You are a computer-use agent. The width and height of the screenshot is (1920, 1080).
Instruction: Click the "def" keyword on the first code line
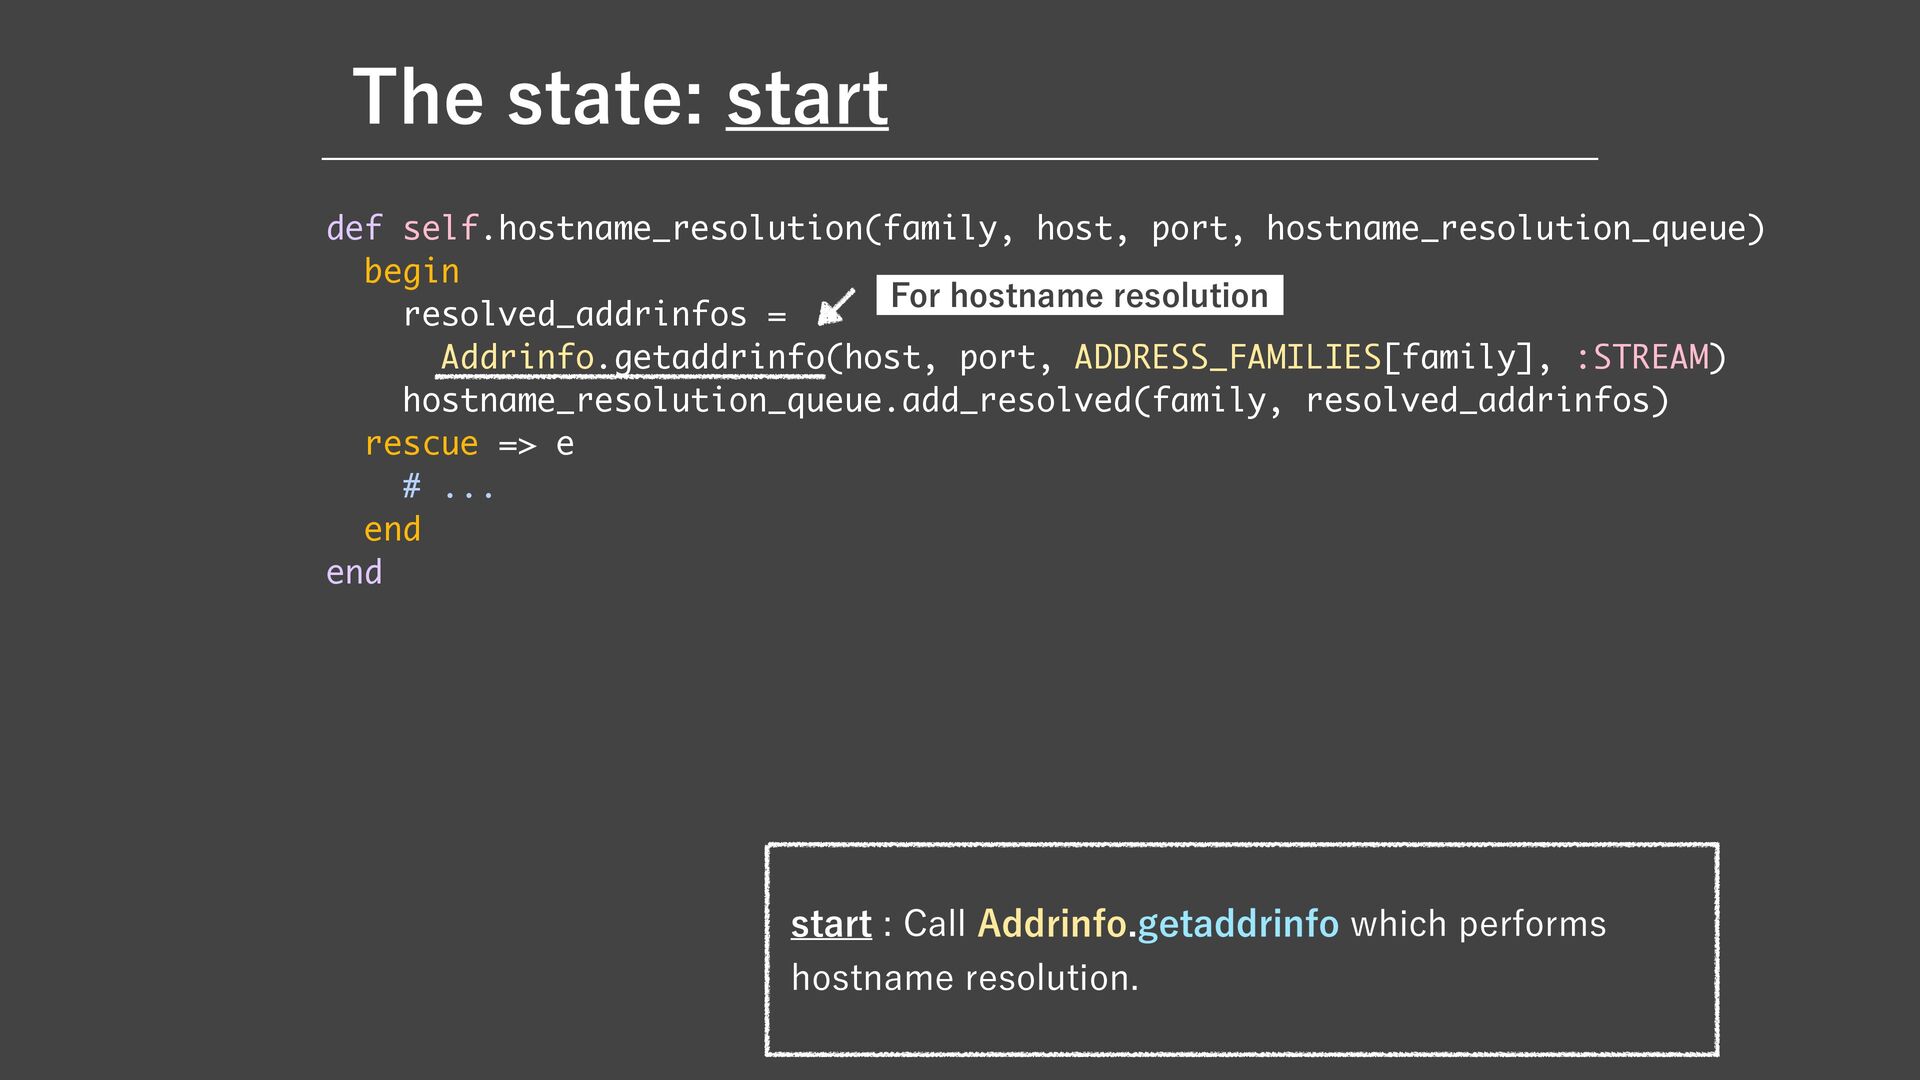(354, 229)
